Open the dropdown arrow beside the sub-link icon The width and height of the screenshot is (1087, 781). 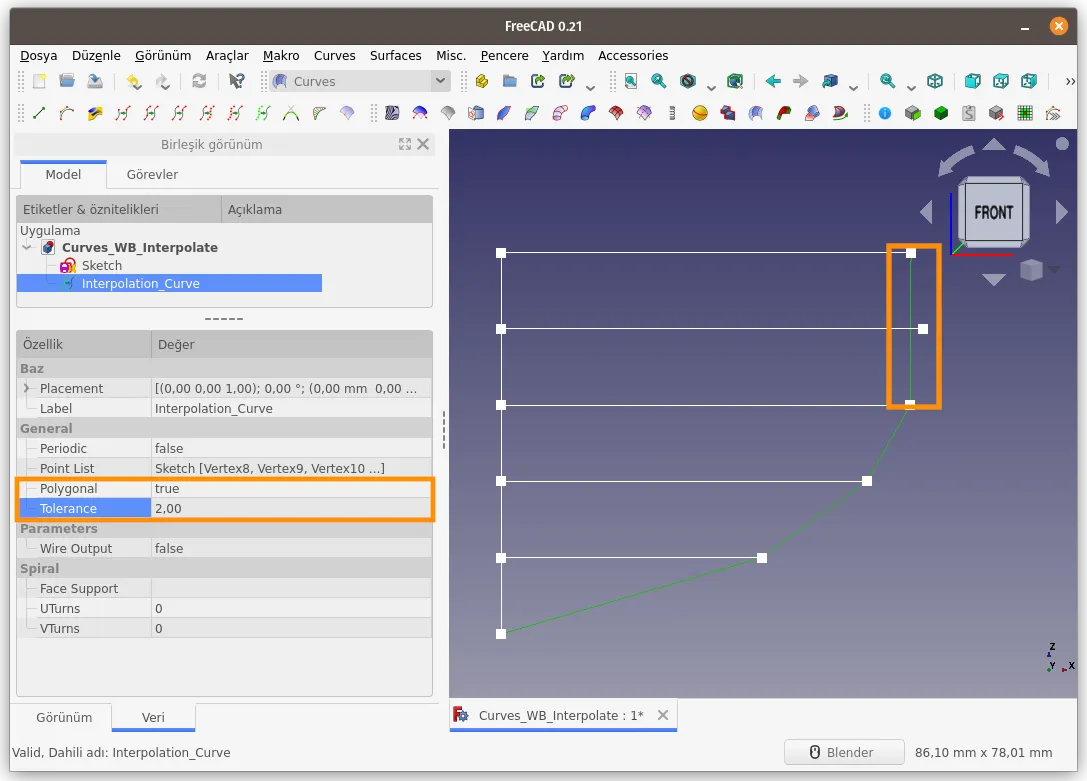(x=590, y=87)
